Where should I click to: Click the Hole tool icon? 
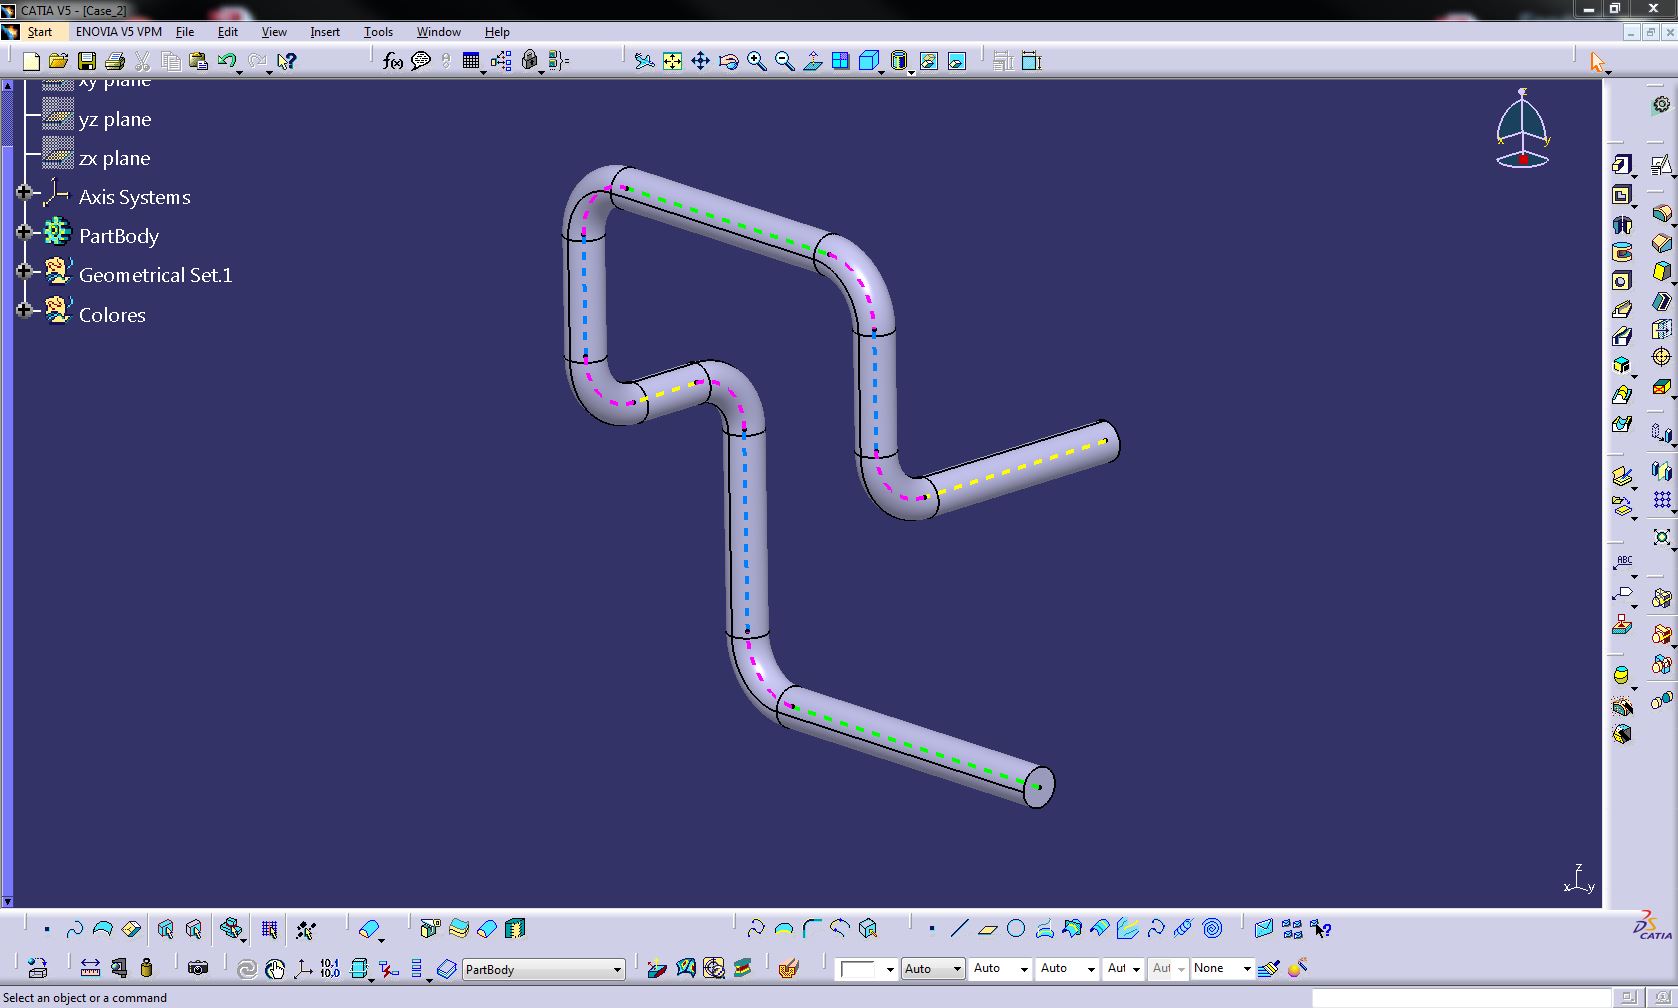[1621, 281]
